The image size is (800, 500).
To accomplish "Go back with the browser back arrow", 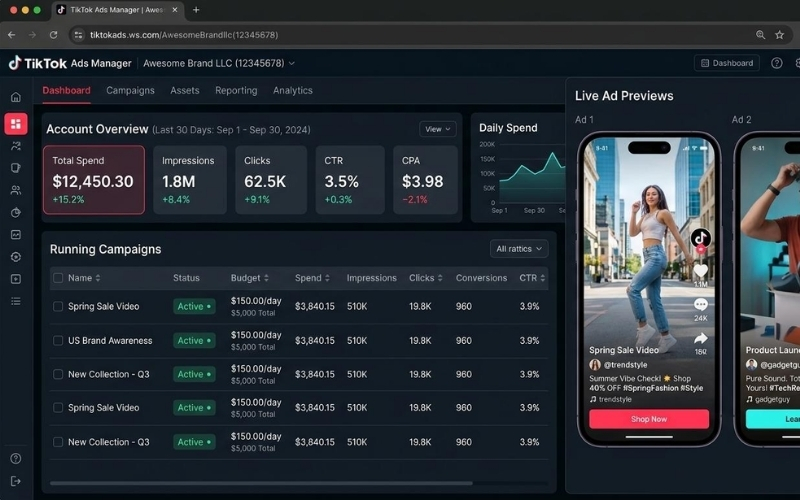I will point(11,35).
